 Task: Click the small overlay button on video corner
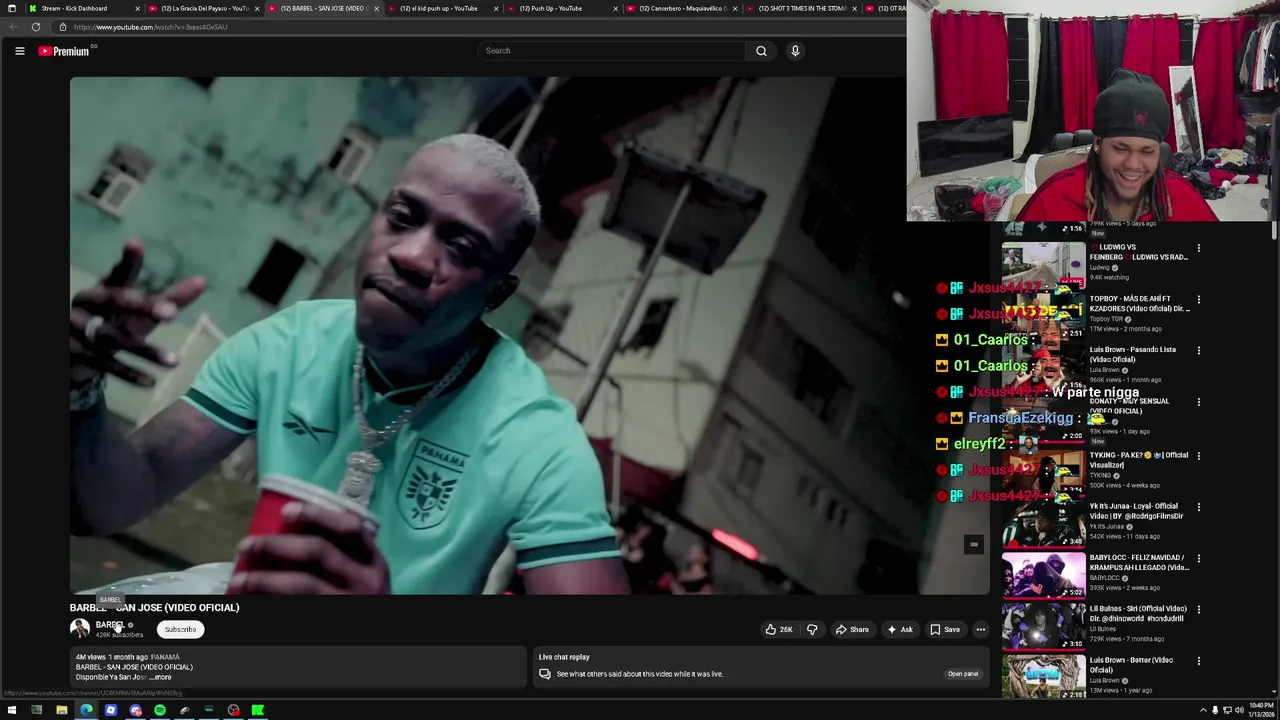(x=973, y=544)
